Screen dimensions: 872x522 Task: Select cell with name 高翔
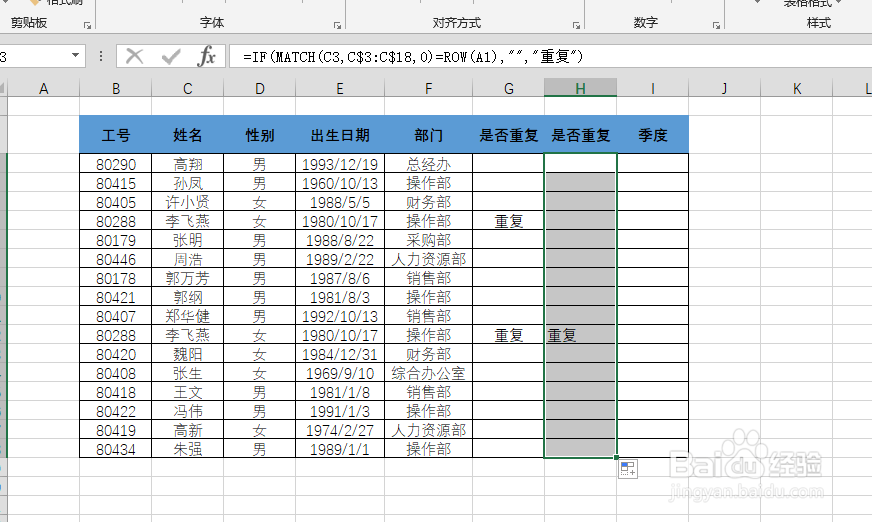pyautogui.click(x=187, y=164)
